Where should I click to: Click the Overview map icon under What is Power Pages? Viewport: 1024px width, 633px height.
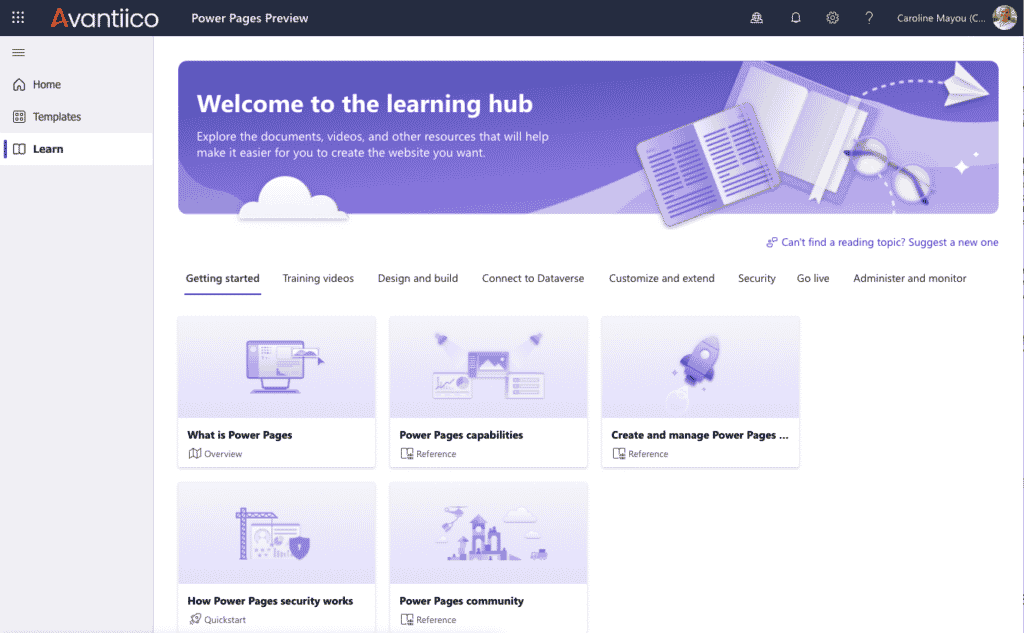click(x=195, y=453)
